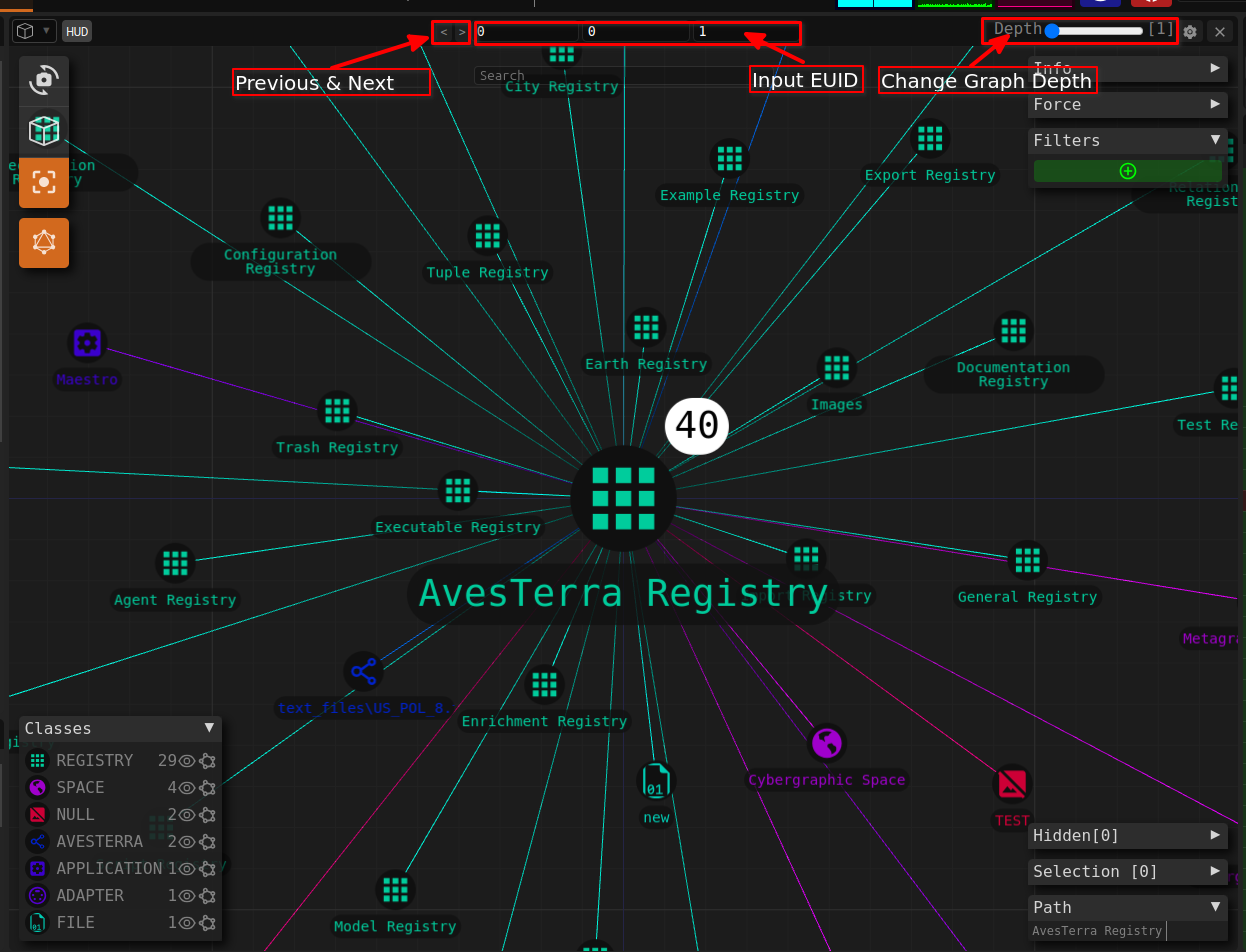Toggle visibility eye for APPLICATION class

[187, 869]
